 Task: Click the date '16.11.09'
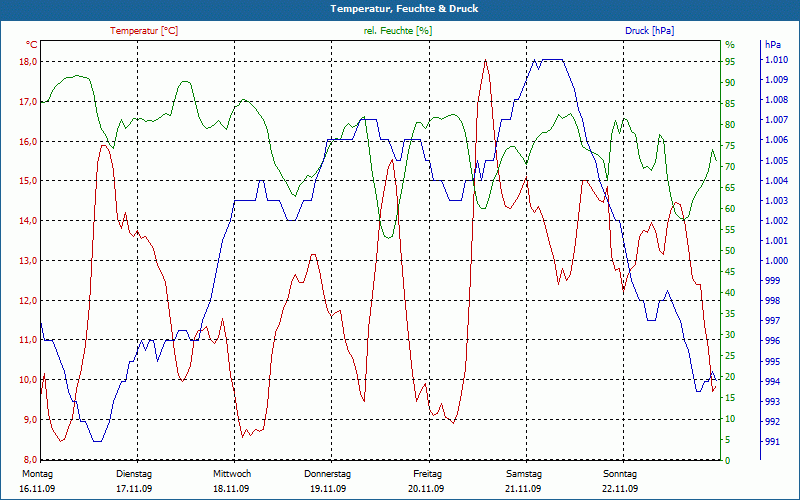click(x=37, y=489)
